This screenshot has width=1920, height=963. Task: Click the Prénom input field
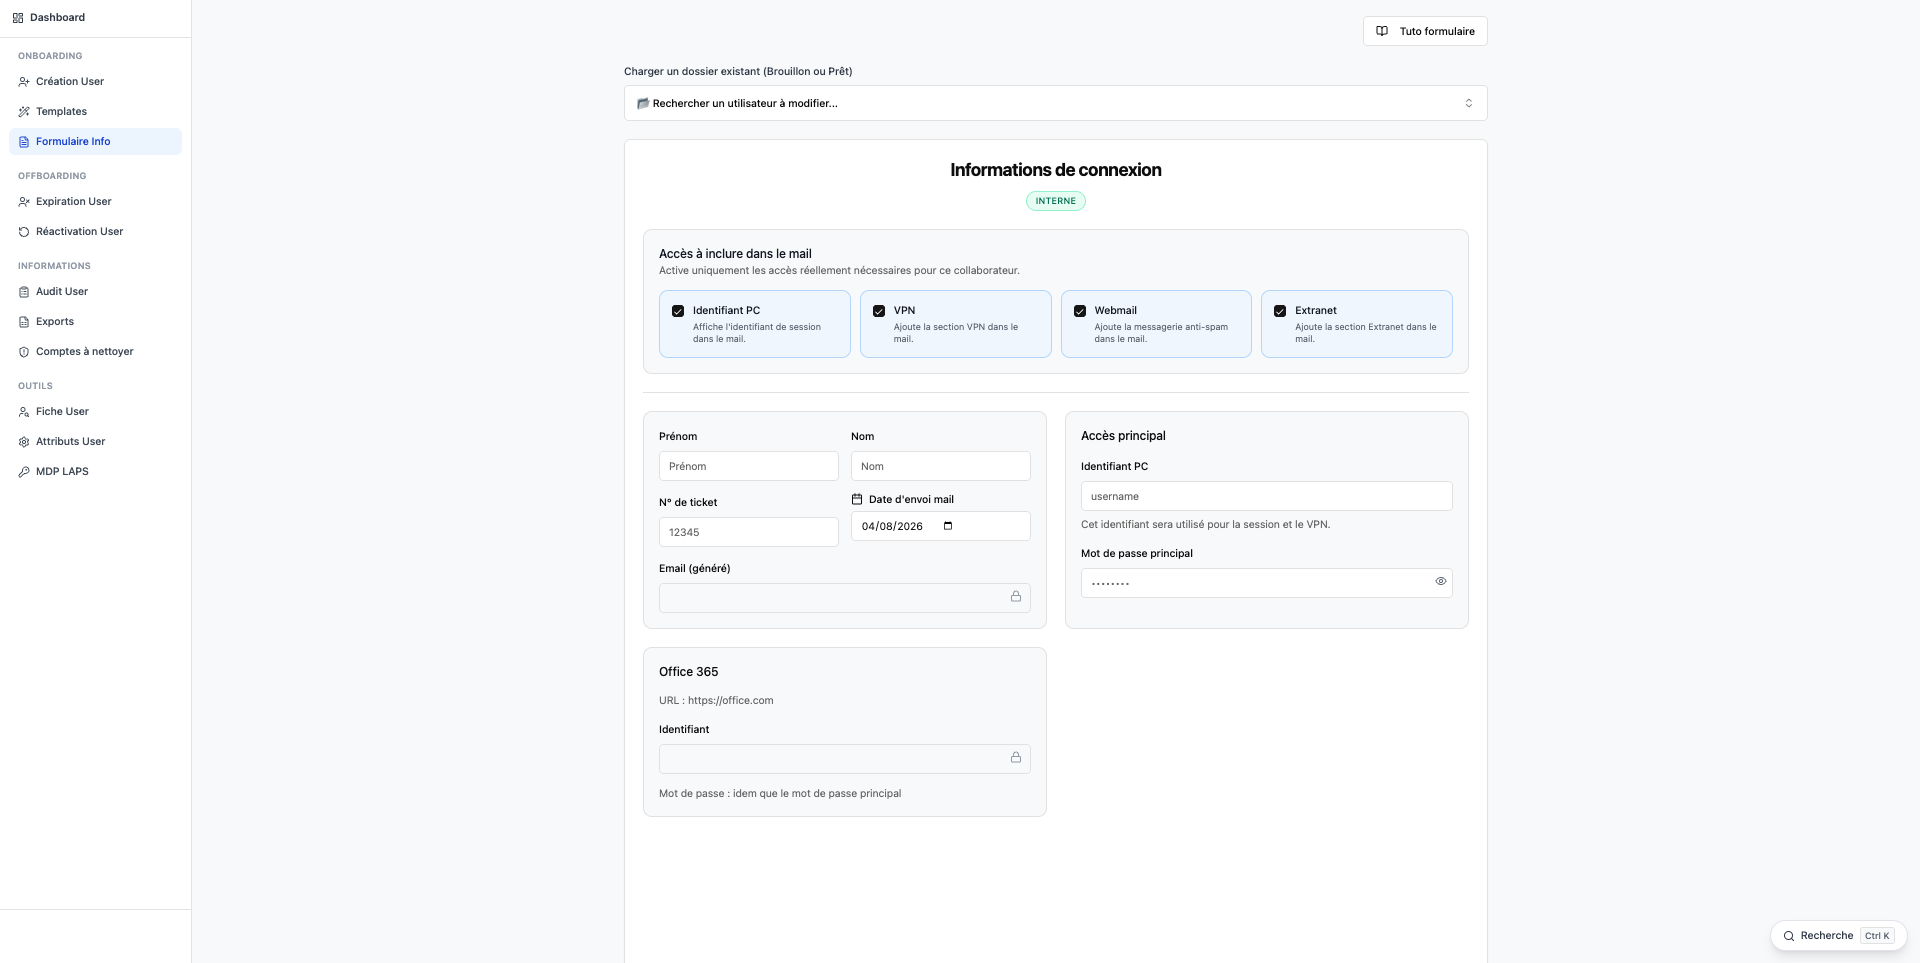(748, 466)
